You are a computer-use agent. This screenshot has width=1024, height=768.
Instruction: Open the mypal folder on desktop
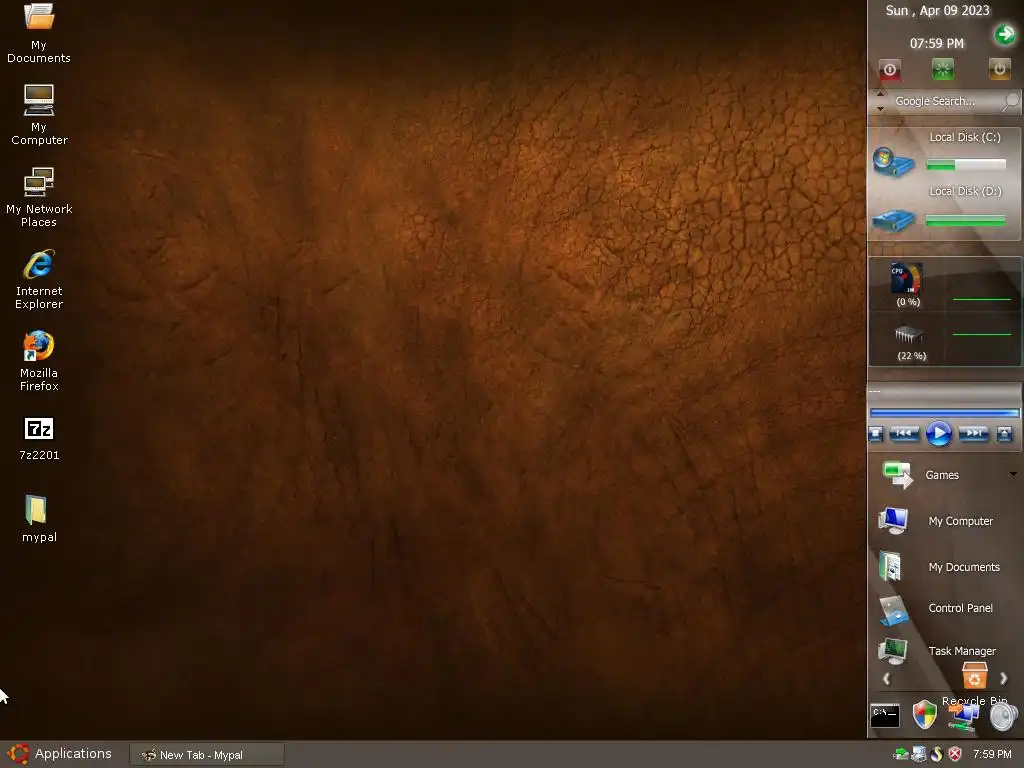click(39, 519)
